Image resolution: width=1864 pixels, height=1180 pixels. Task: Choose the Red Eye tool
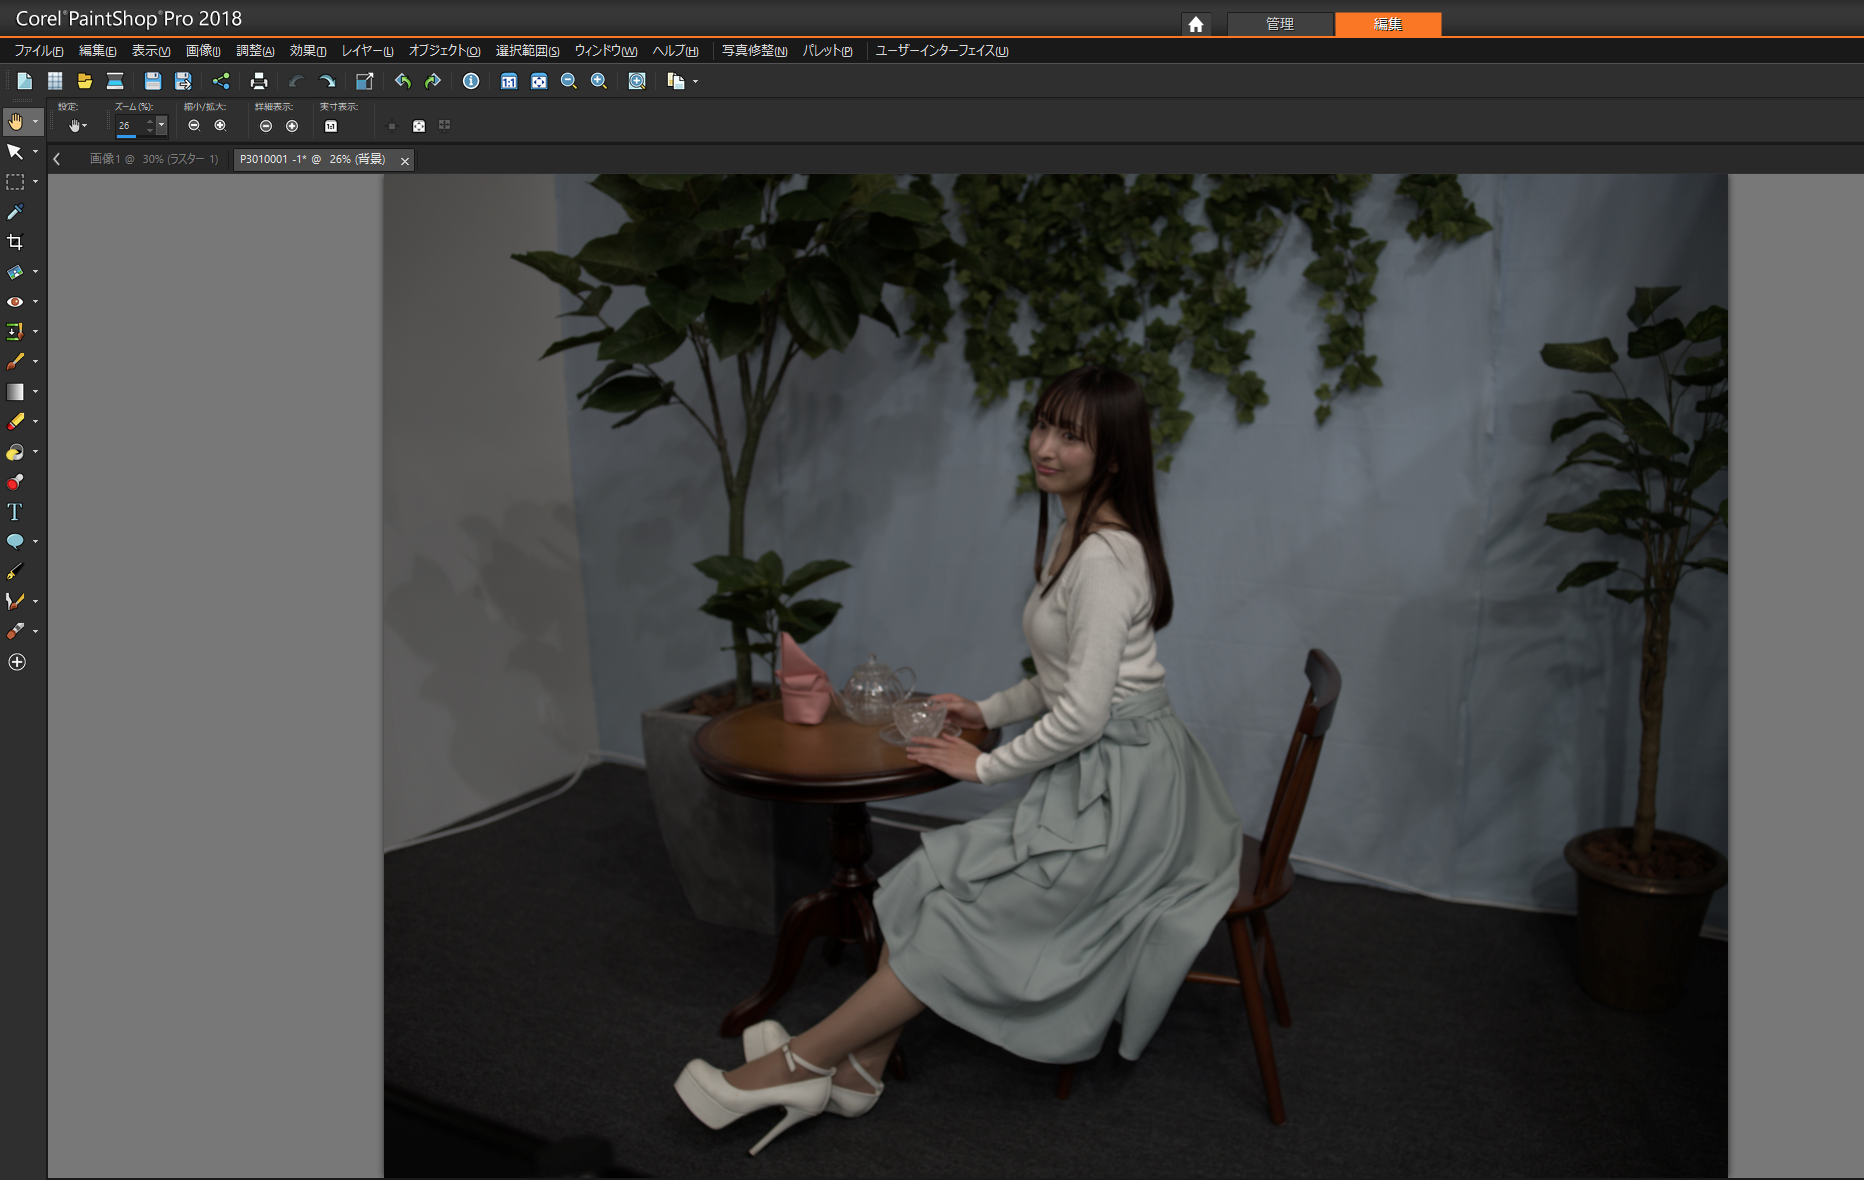coord(15,302)
